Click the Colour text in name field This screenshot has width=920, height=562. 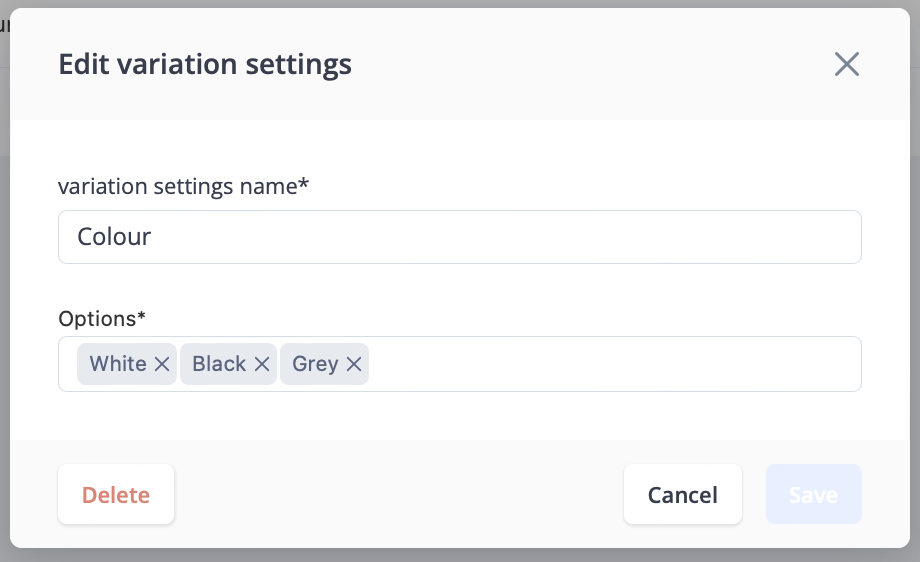(x=114, y=237)
